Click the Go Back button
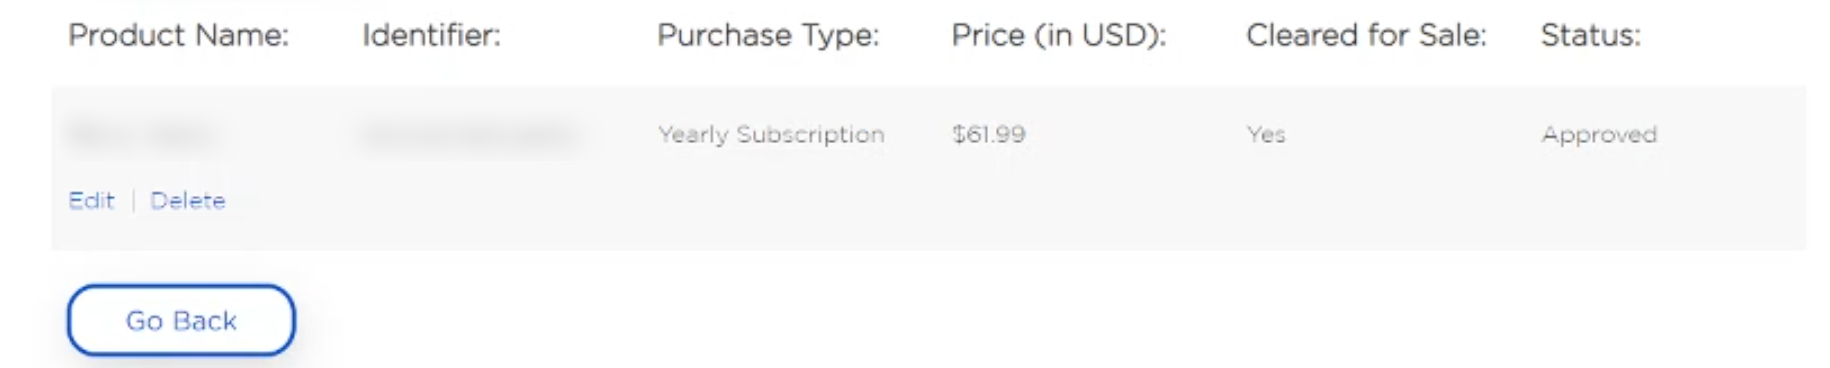The width and height of the screenshot is (1830, 368). pyautogui.click(x=181, y=320)
